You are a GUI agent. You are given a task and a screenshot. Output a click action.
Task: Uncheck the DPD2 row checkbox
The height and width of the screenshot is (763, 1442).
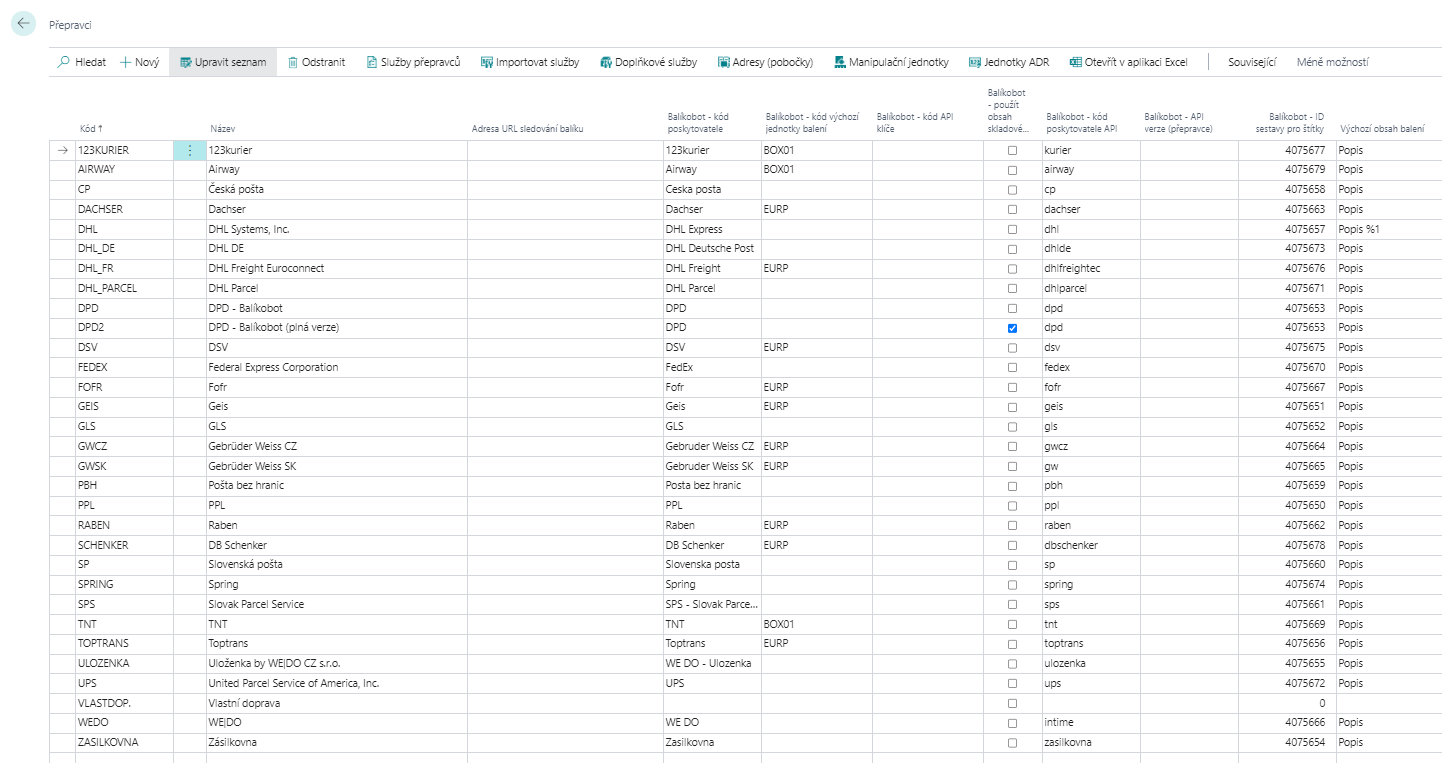point(1012,328)
